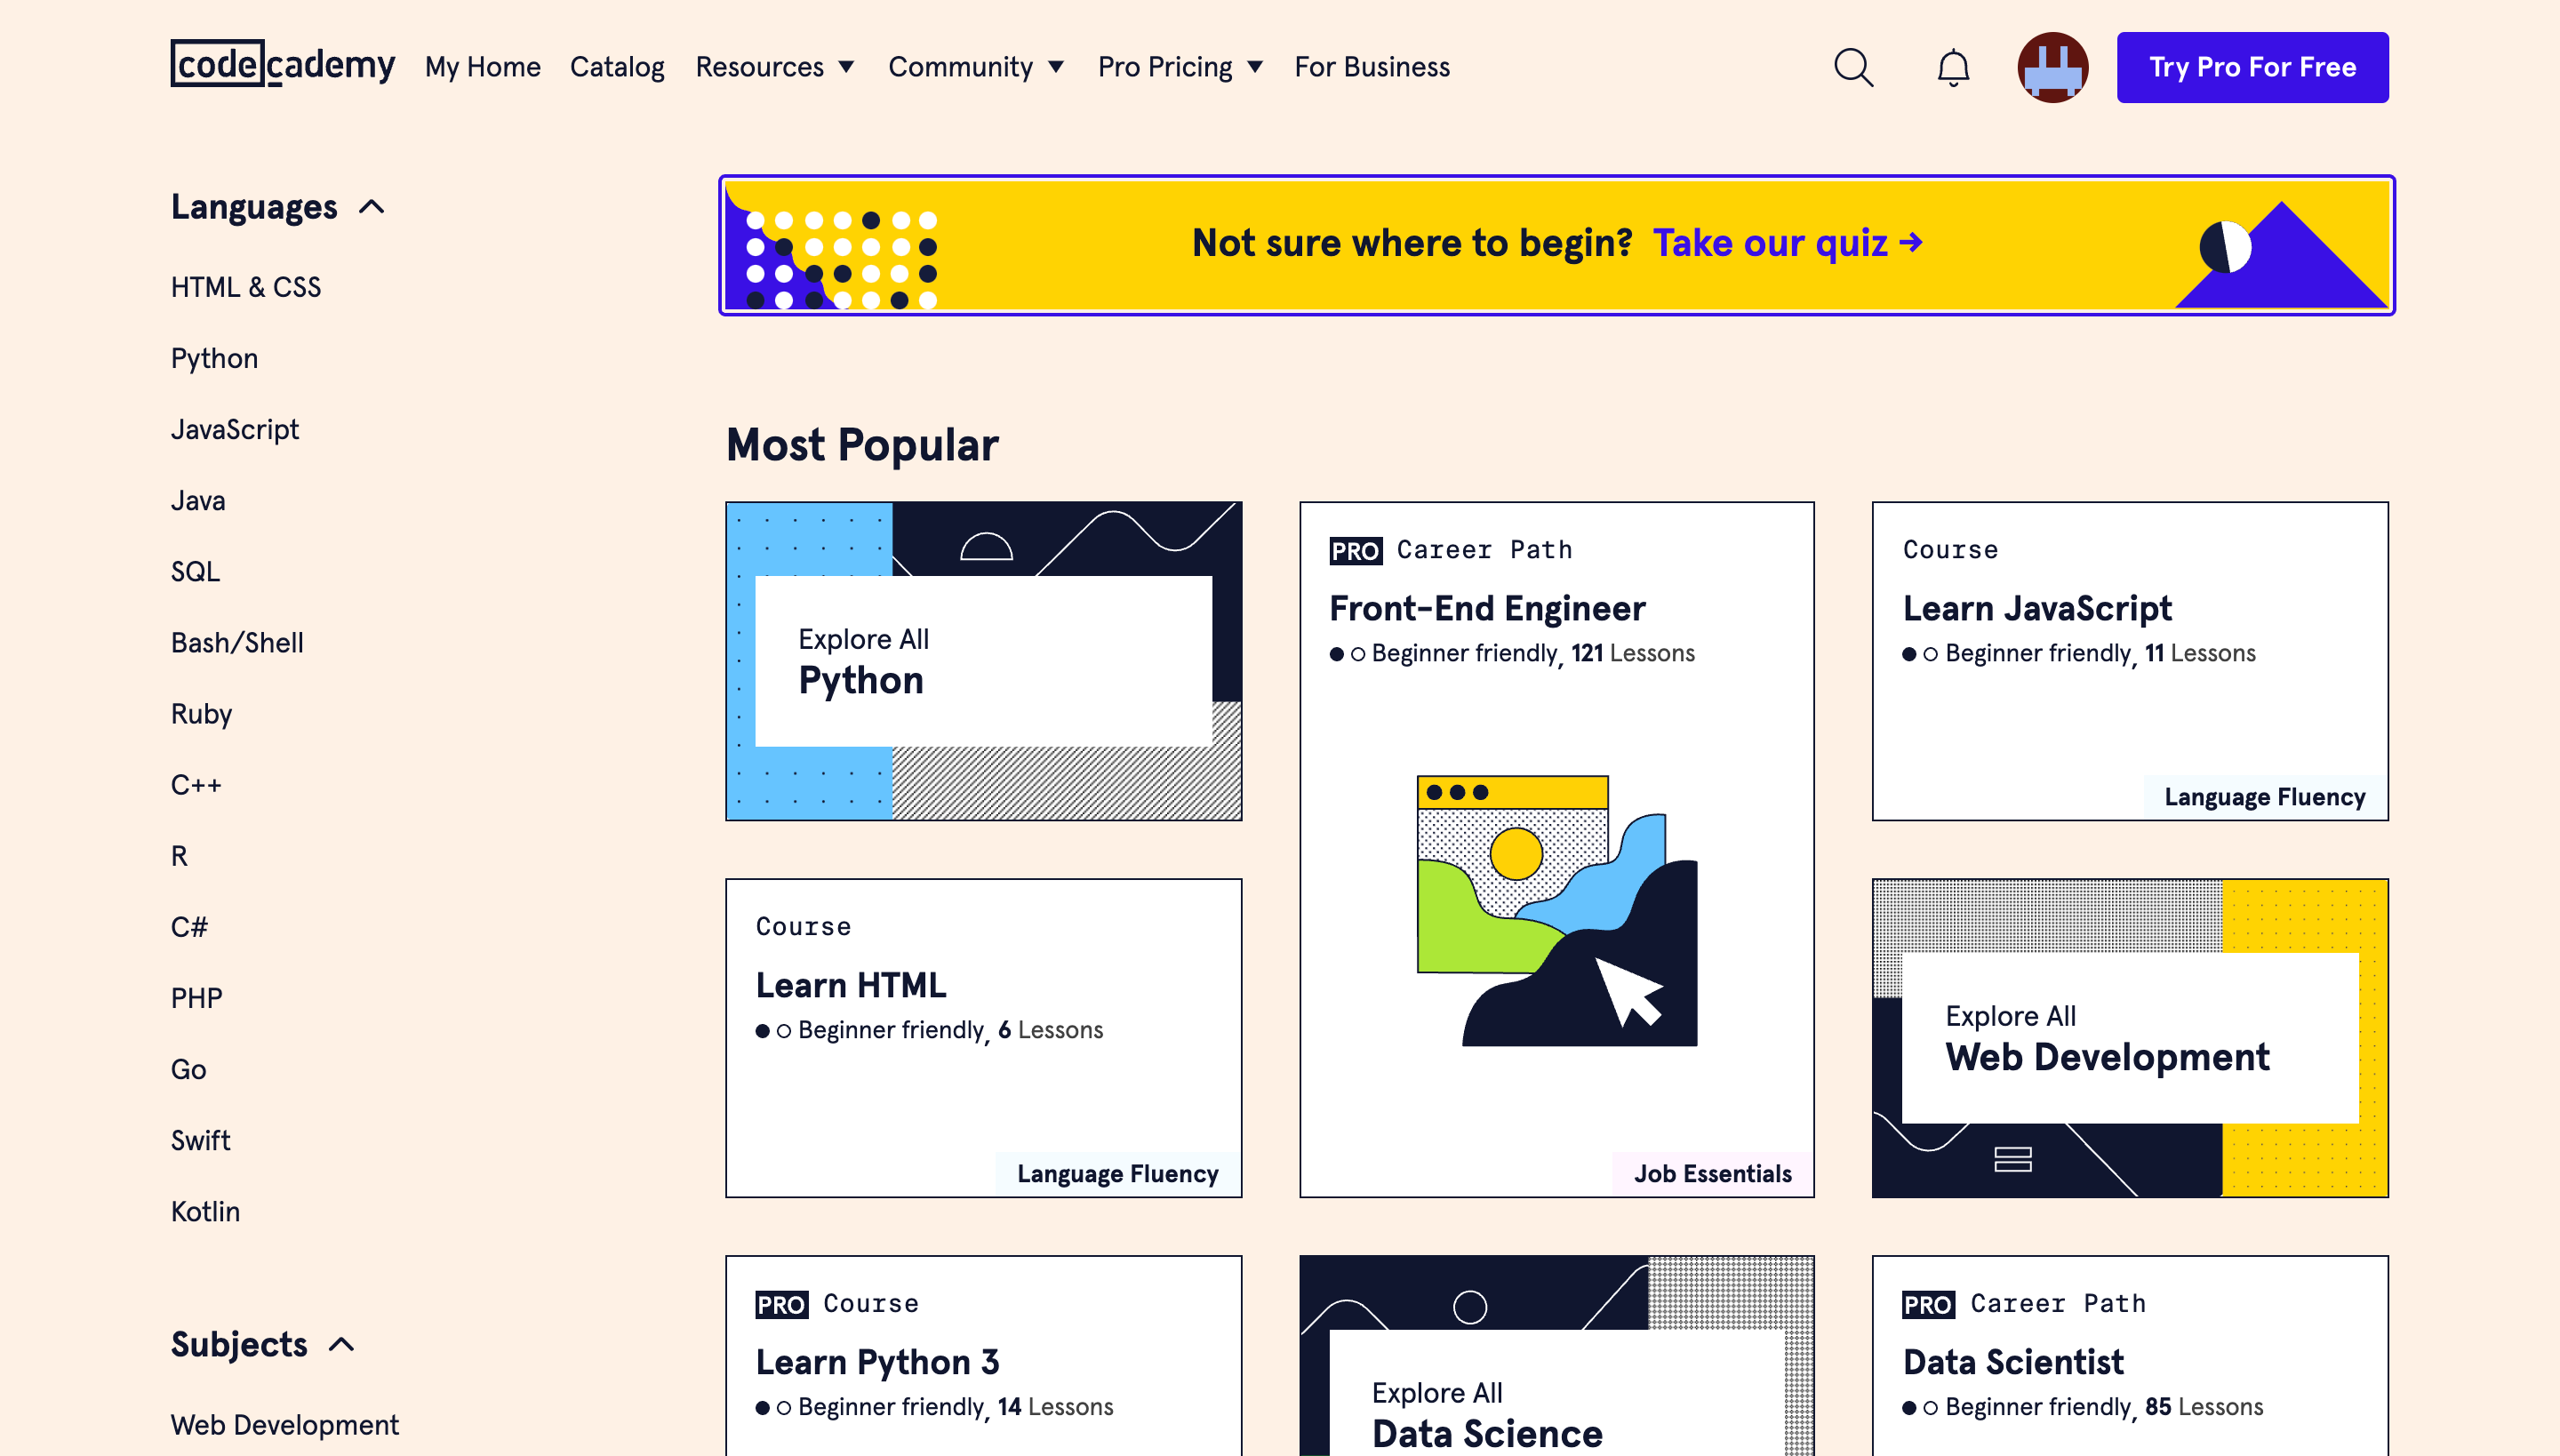Select Web Development under Subjects
The height and width of the screenshot is (1456, 2560).
[285, 1424]
